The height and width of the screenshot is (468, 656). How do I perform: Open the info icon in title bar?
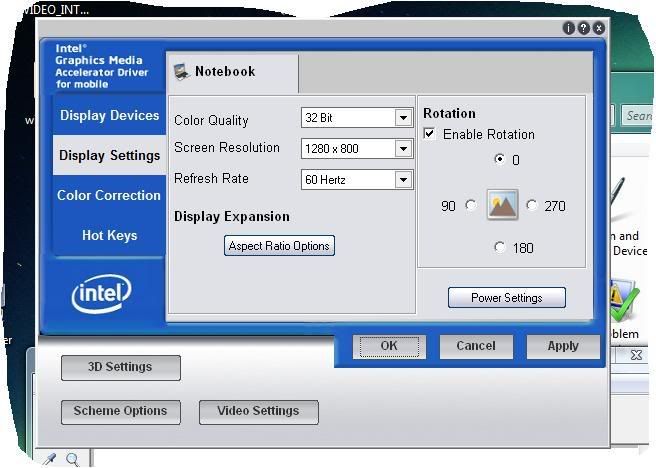point(568,28)
